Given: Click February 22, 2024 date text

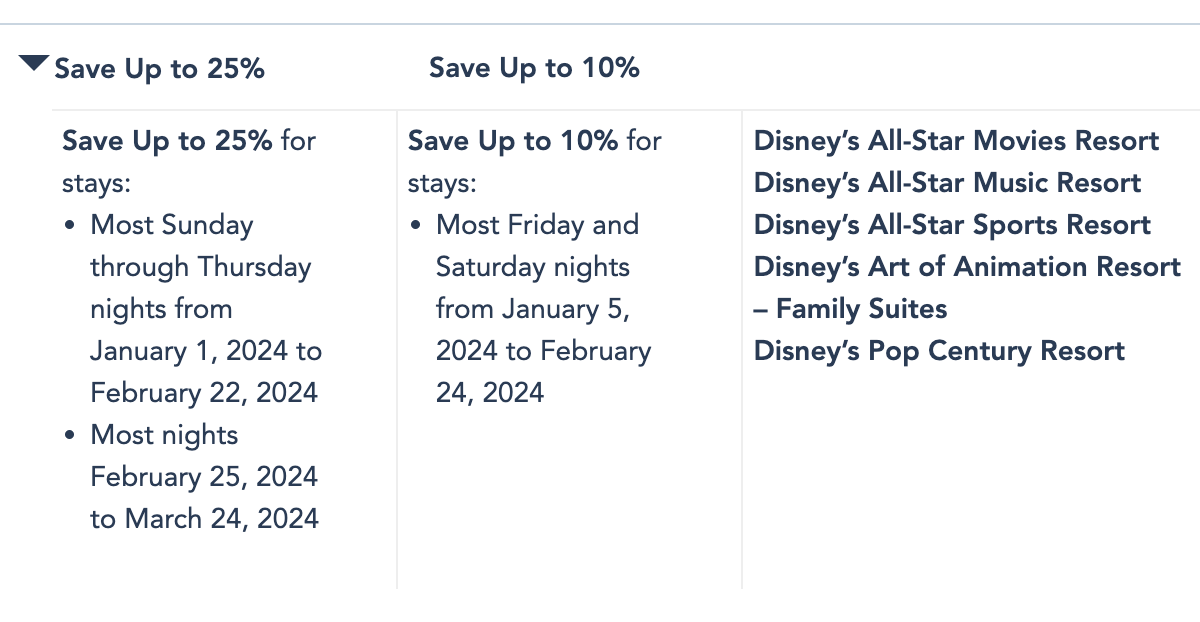Looking at the screenshot, I should pyautogui.click(x=204, y=393).
